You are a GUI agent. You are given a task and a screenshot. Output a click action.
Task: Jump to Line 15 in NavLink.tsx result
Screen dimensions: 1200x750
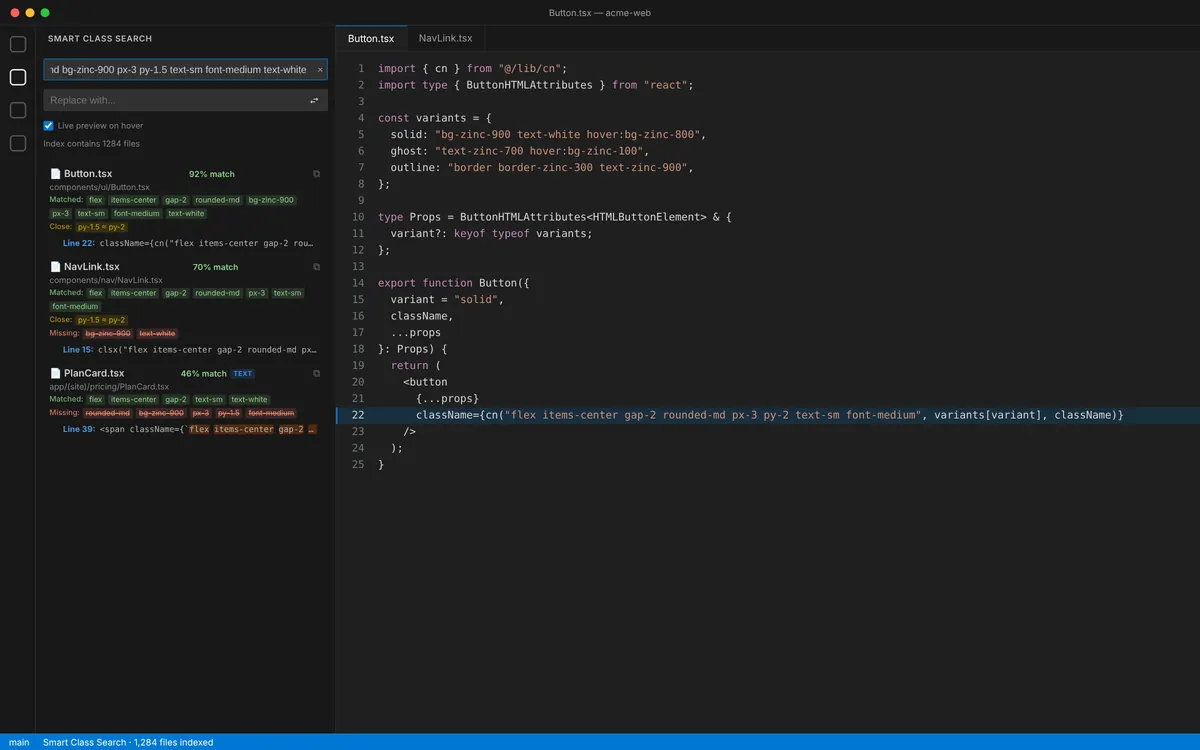[x=189, y=350]
